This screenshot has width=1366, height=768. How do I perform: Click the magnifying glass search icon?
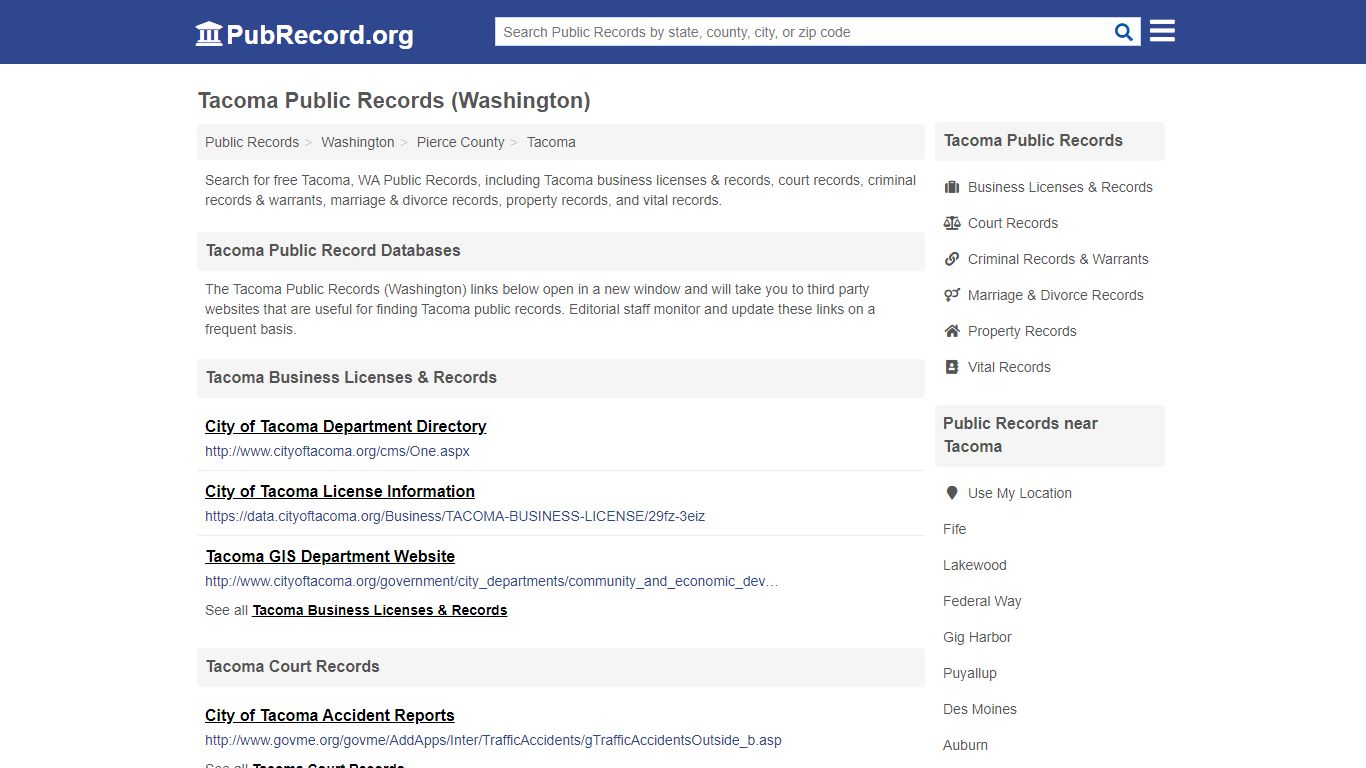(1124, 32)
